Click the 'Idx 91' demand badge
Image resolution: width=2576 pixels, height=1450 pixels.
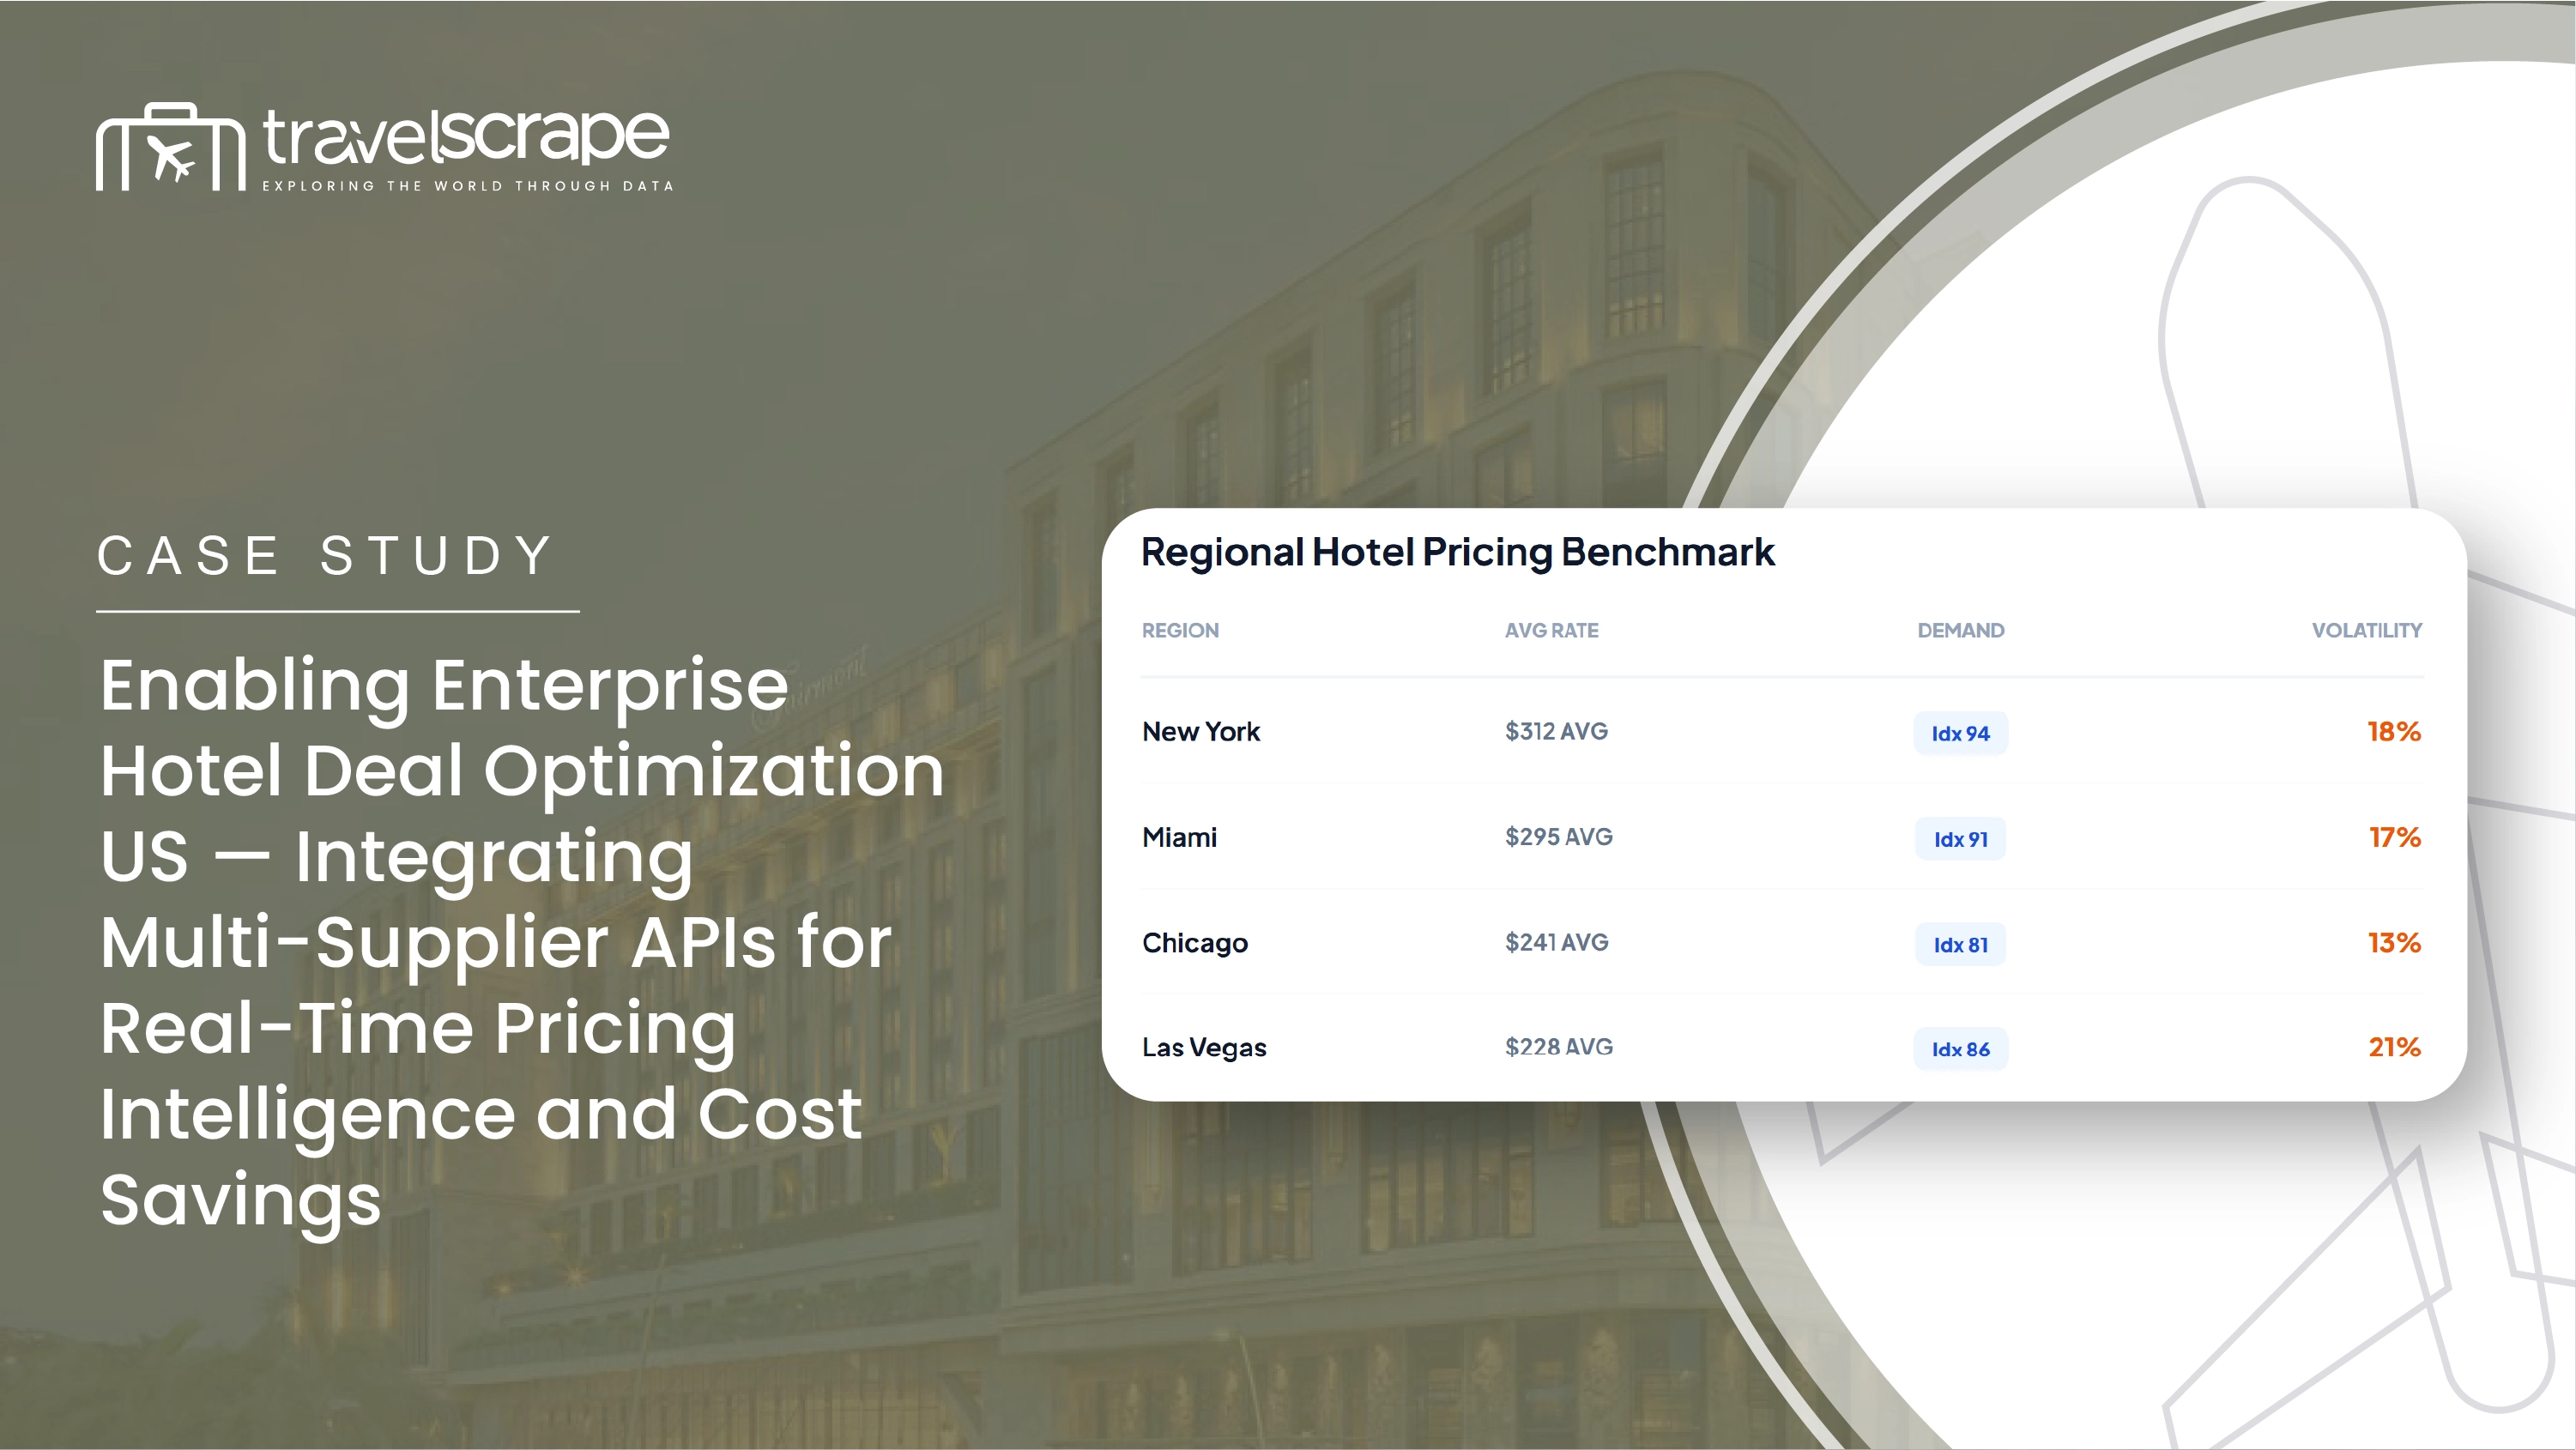1961,839
